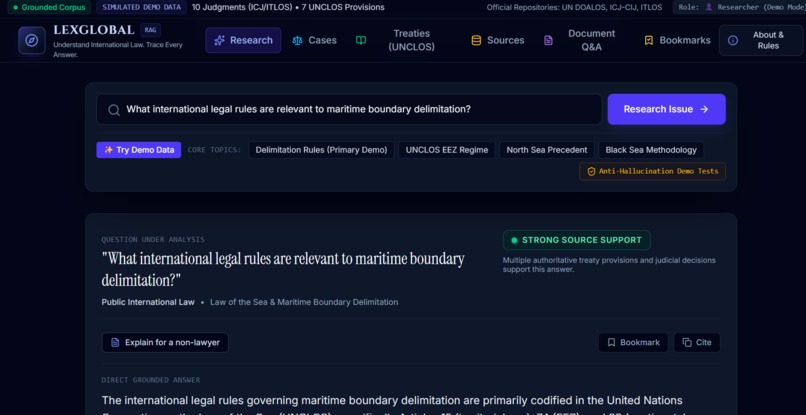Image resolution: width=806 pixels, height=415 pixels.
Task: Bookmark this answer
Action: pos(633,342)
